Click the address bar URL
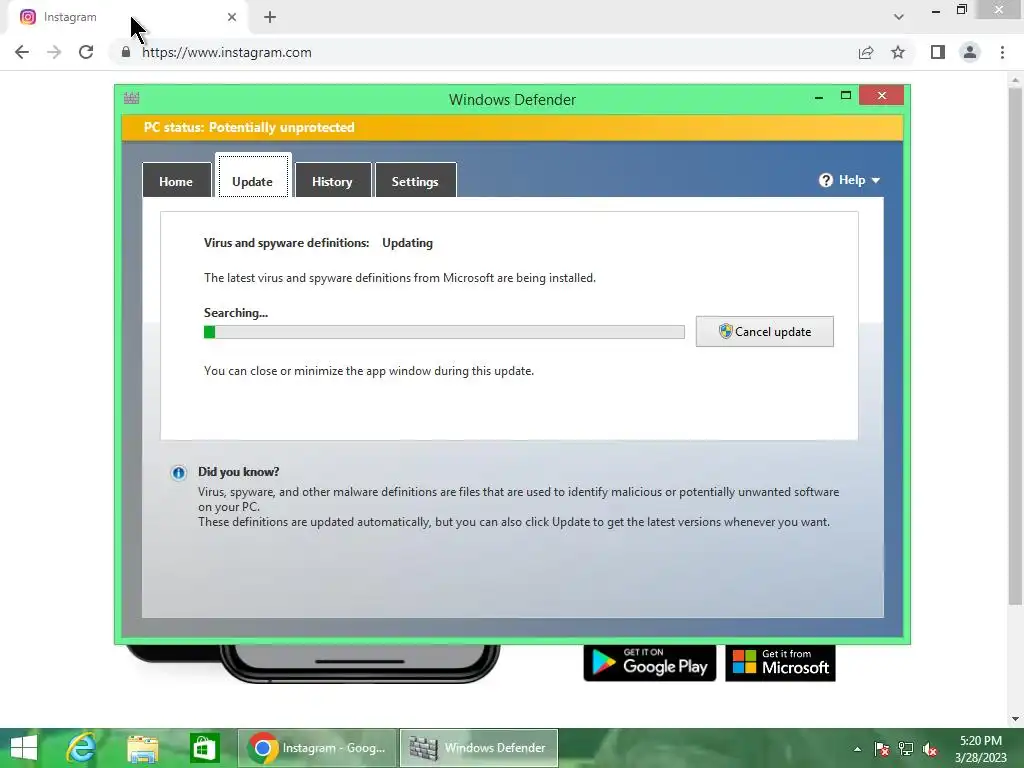Screen dimensions: 1024x768 227,52
